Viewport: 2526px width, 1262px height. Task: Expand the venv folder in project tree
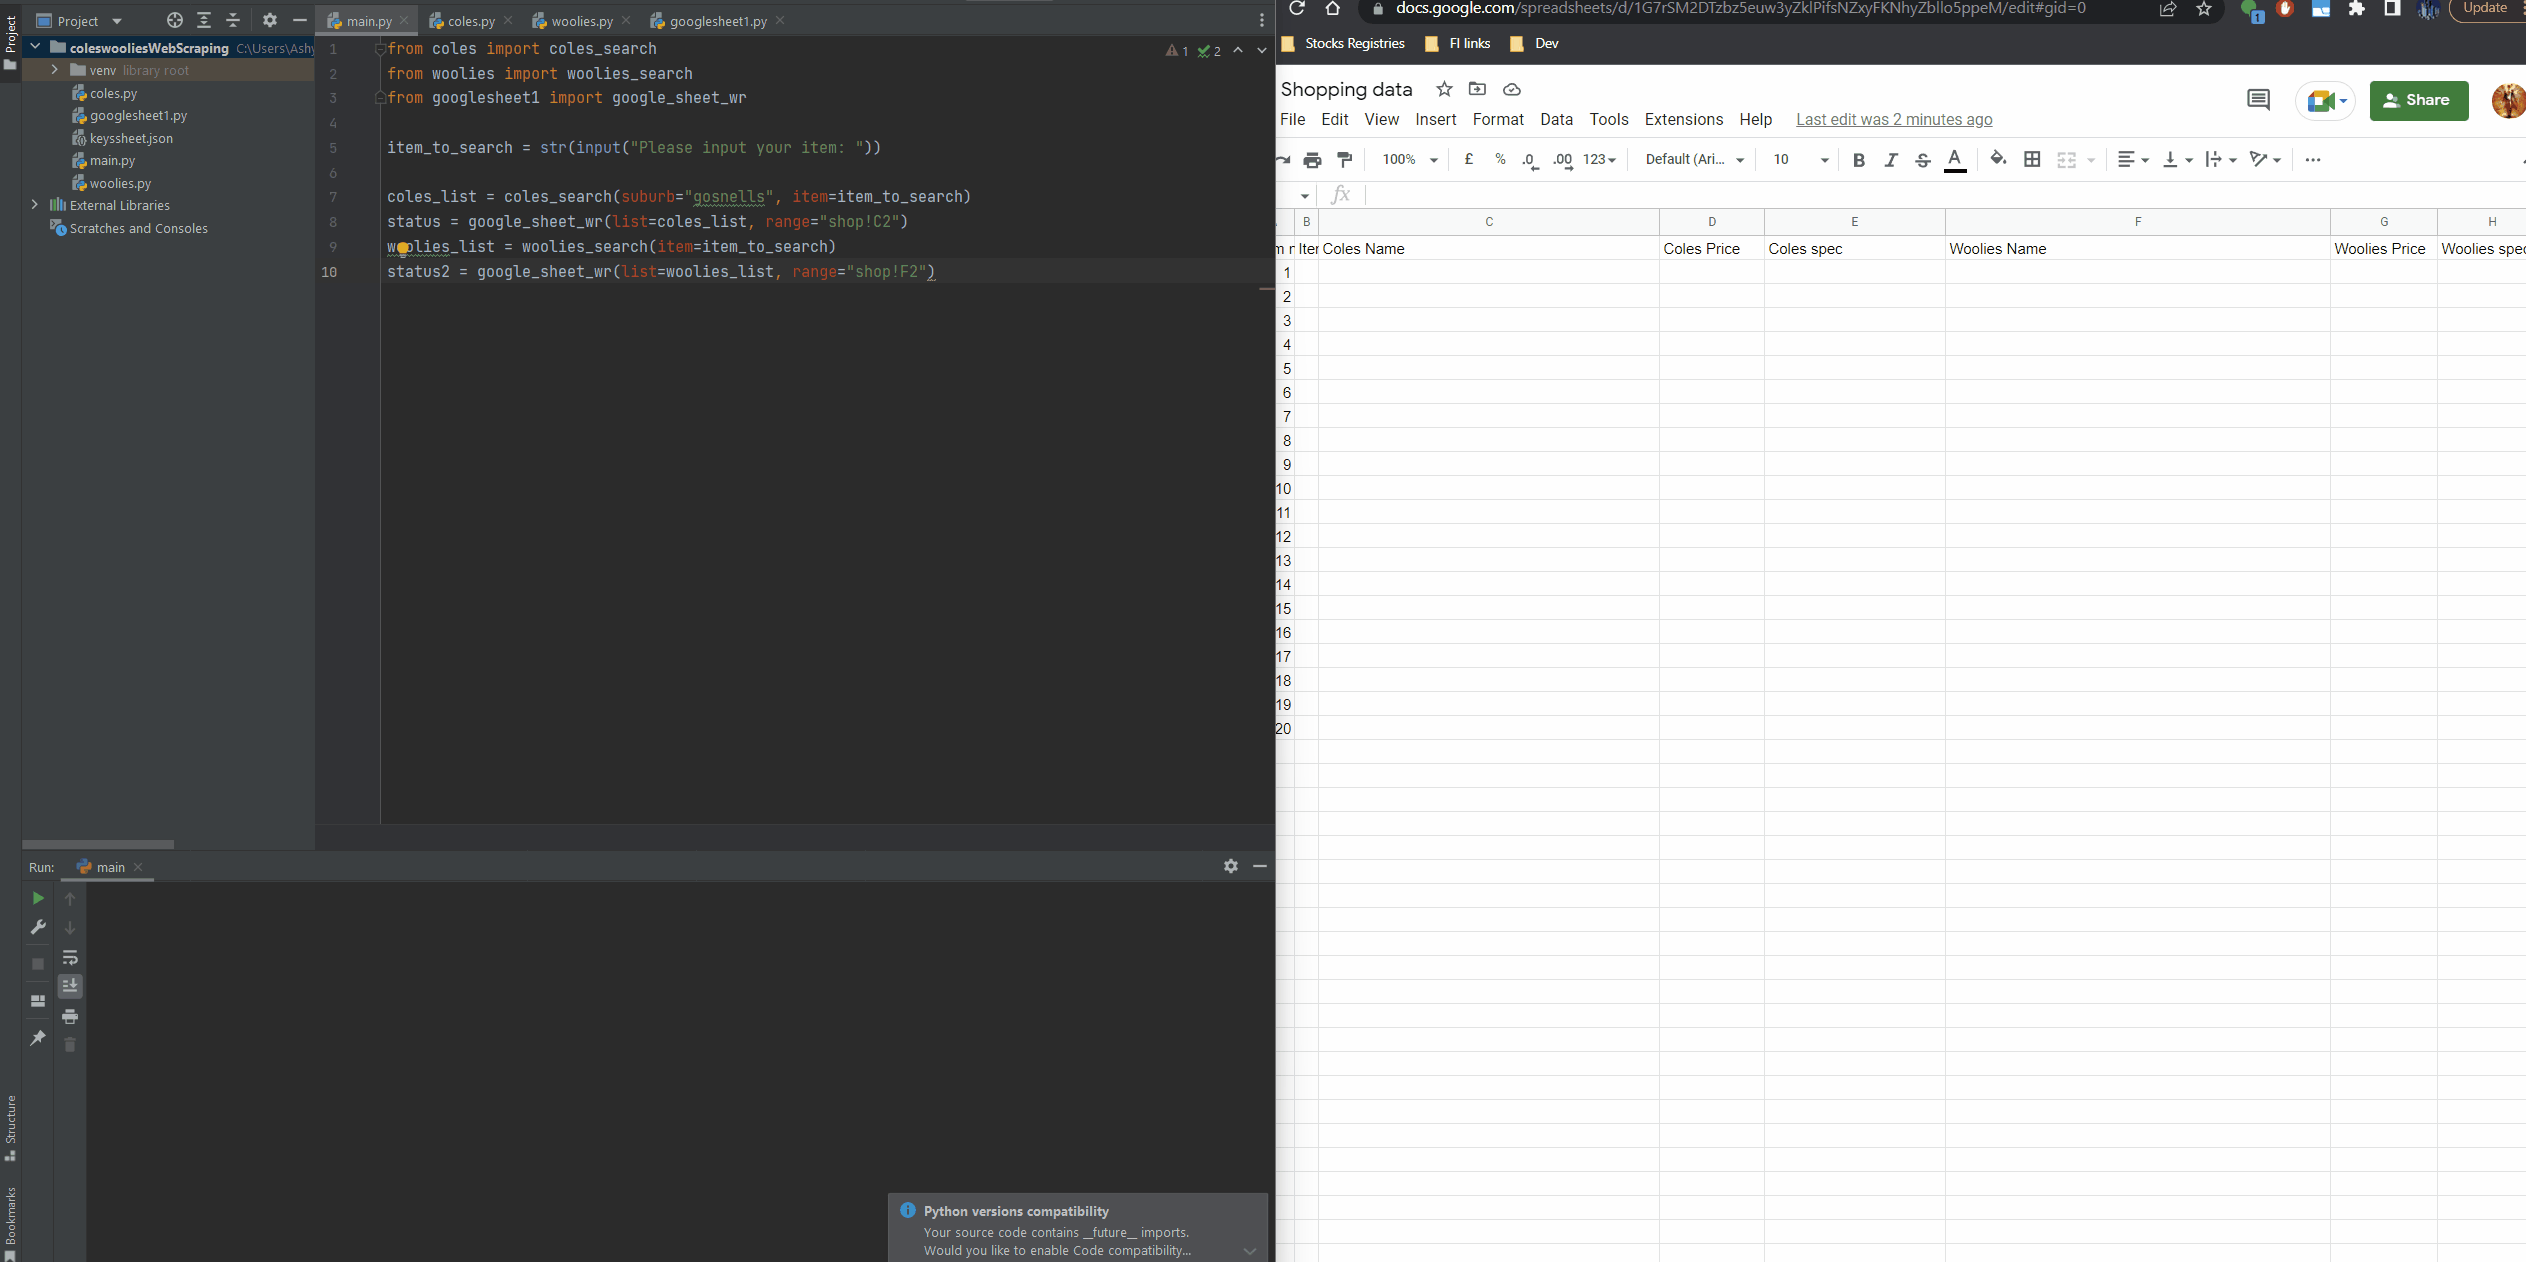(x=54, y=70)
